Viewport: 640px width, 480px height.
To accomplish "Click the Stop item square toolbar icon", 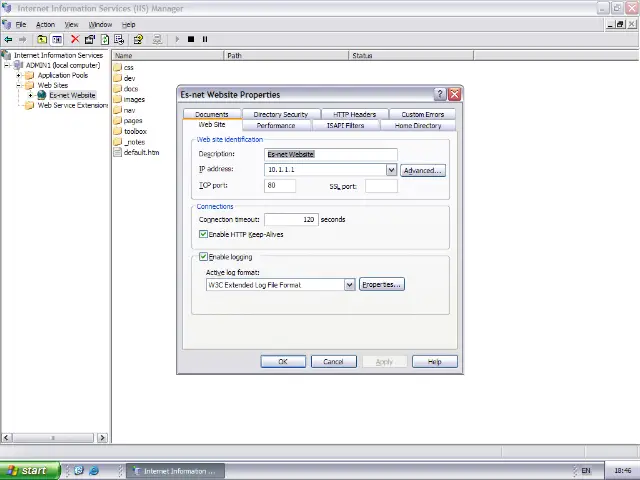I will [x=190, y=39].
